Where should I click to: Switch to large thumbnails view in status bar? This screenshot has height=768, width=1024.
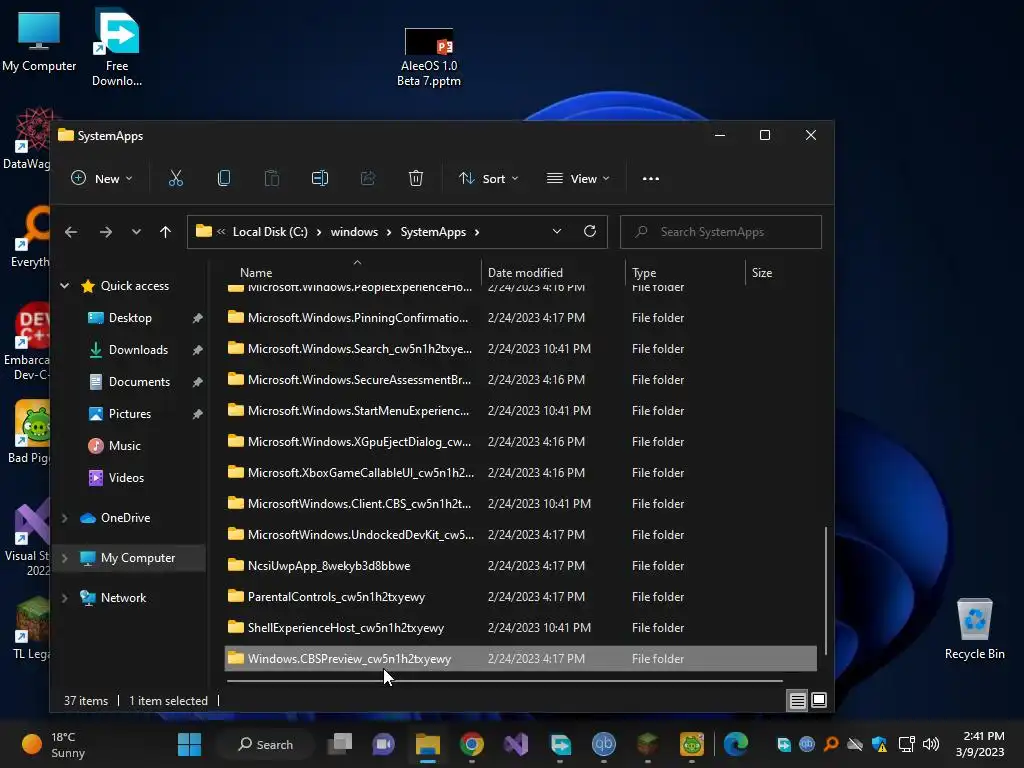819,701
